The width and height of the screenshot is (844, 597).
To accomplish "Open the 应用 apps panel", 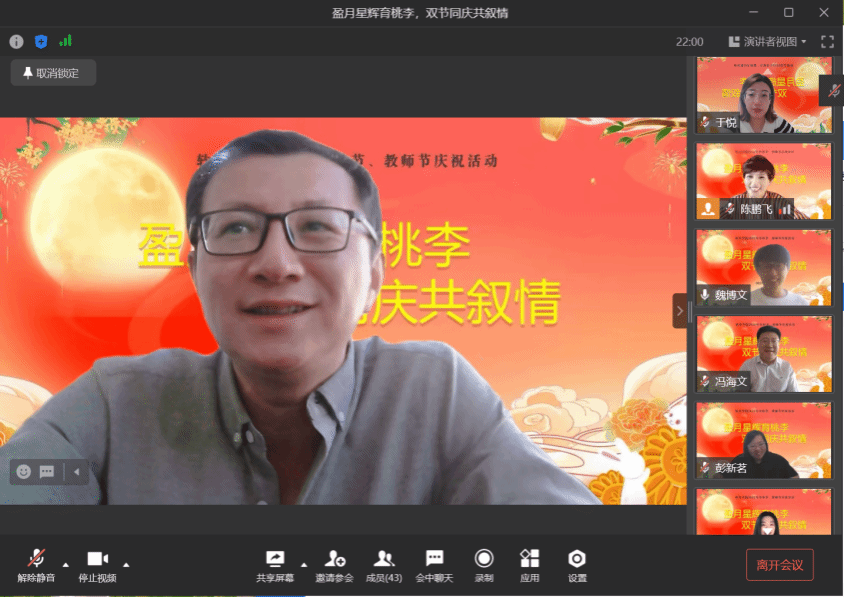I will coord(530,565).
